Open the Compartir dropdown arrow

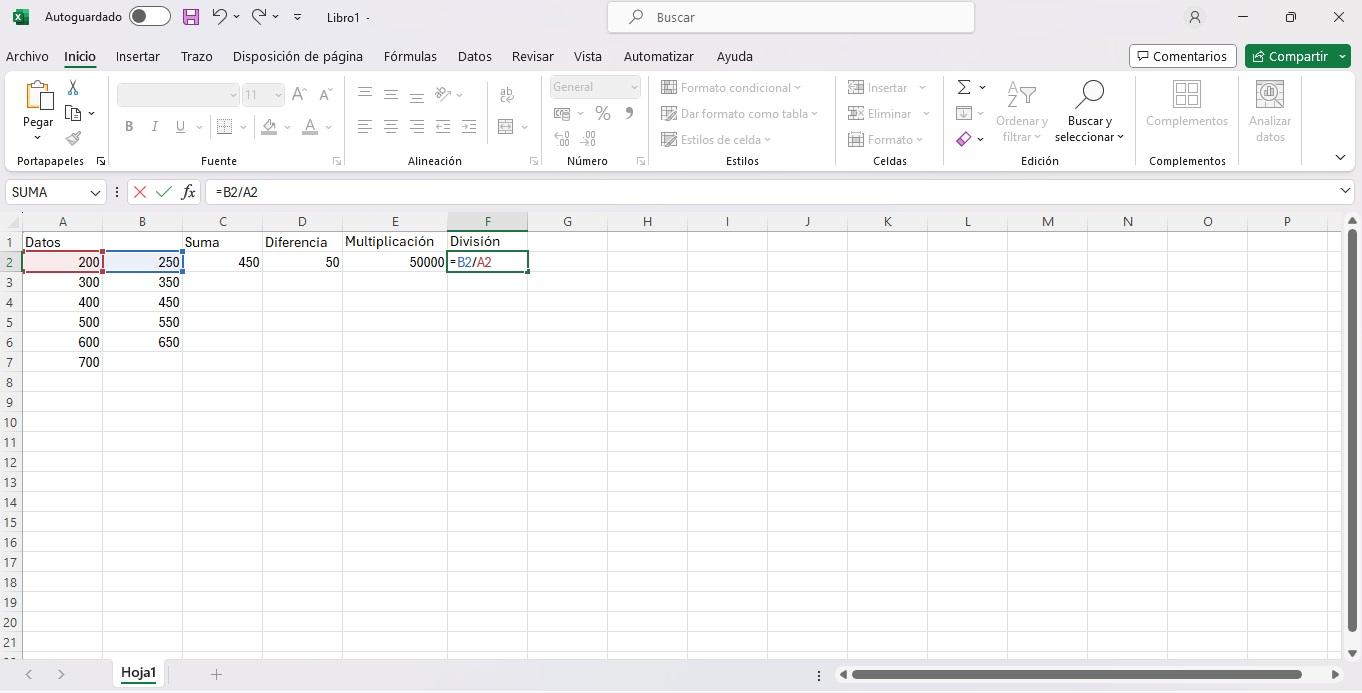1342,56
